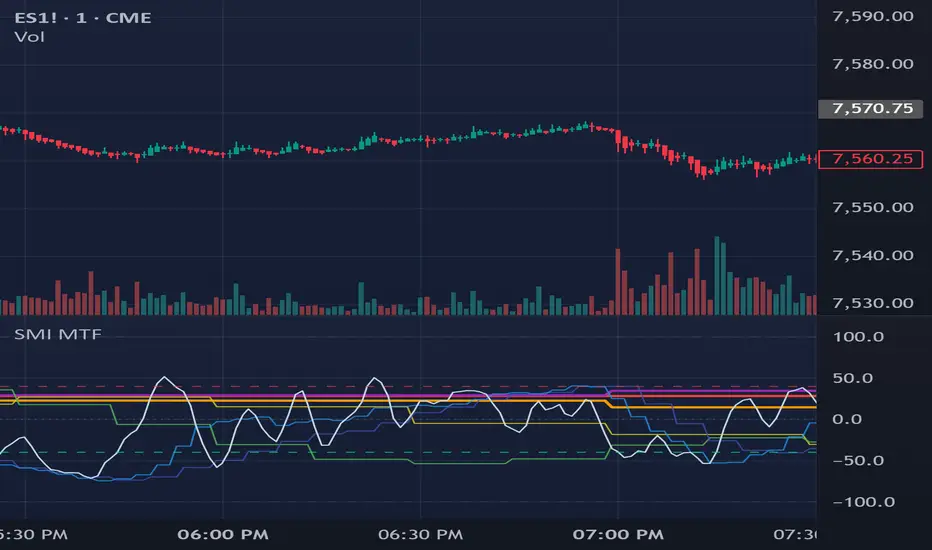The height and width of the screenshot is (550, 932).
Task: Click the 7,540.00 price scale label
Action: click(873, 255)
